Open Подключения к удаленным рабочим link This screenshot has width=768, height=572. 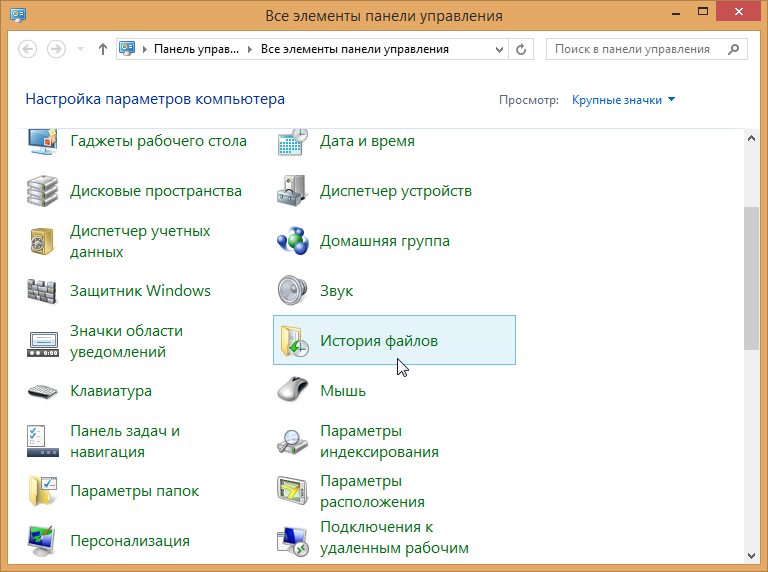click(394, 537)
